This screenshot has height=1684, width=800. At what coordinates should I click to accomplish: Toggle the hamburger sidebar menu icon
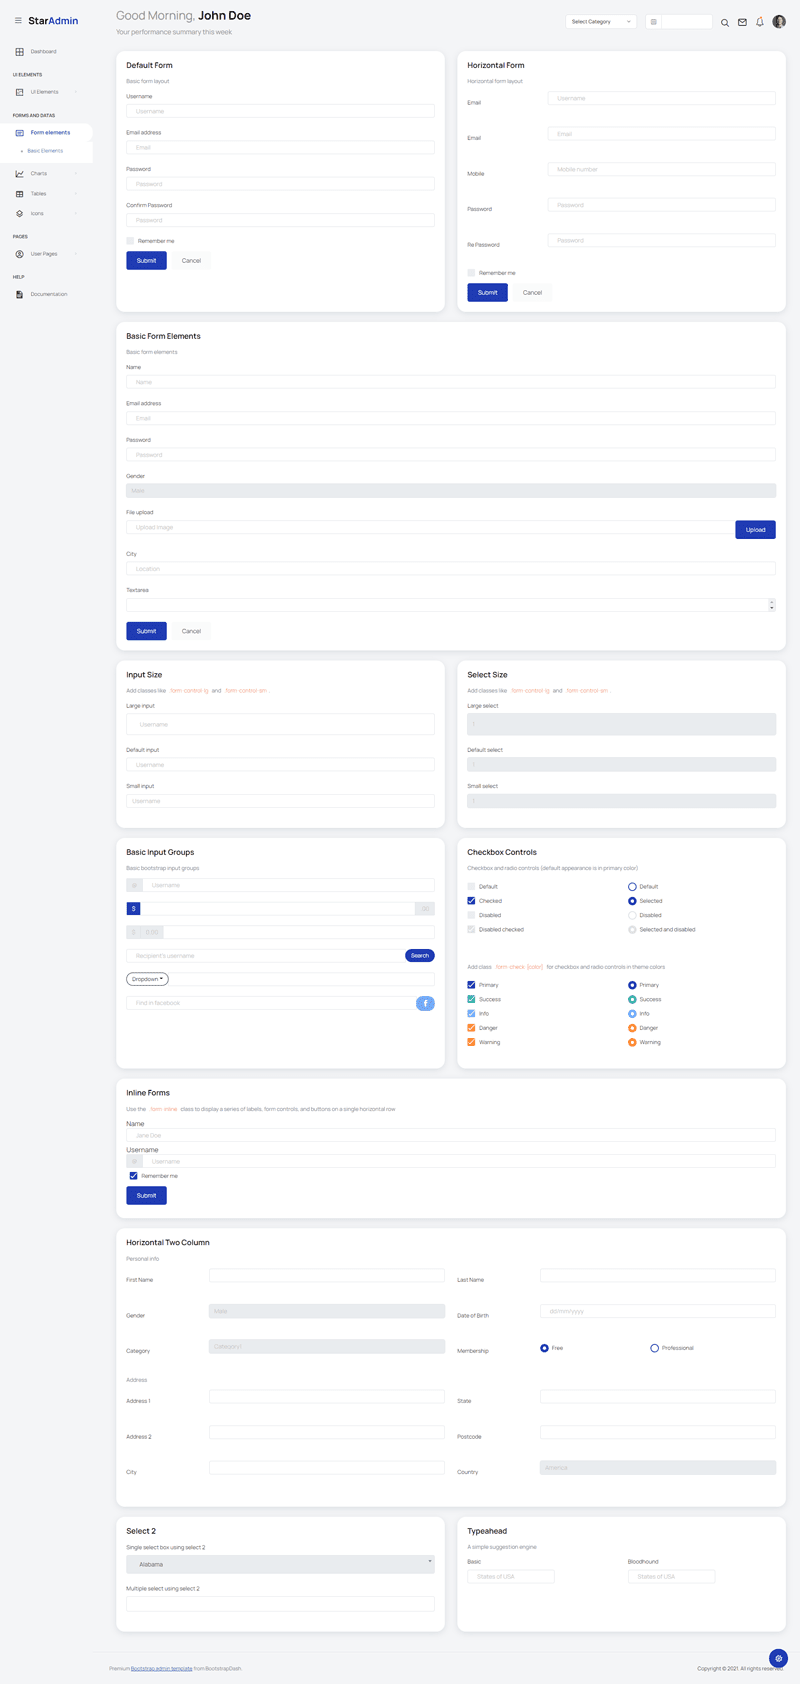(x=18, y=20)
